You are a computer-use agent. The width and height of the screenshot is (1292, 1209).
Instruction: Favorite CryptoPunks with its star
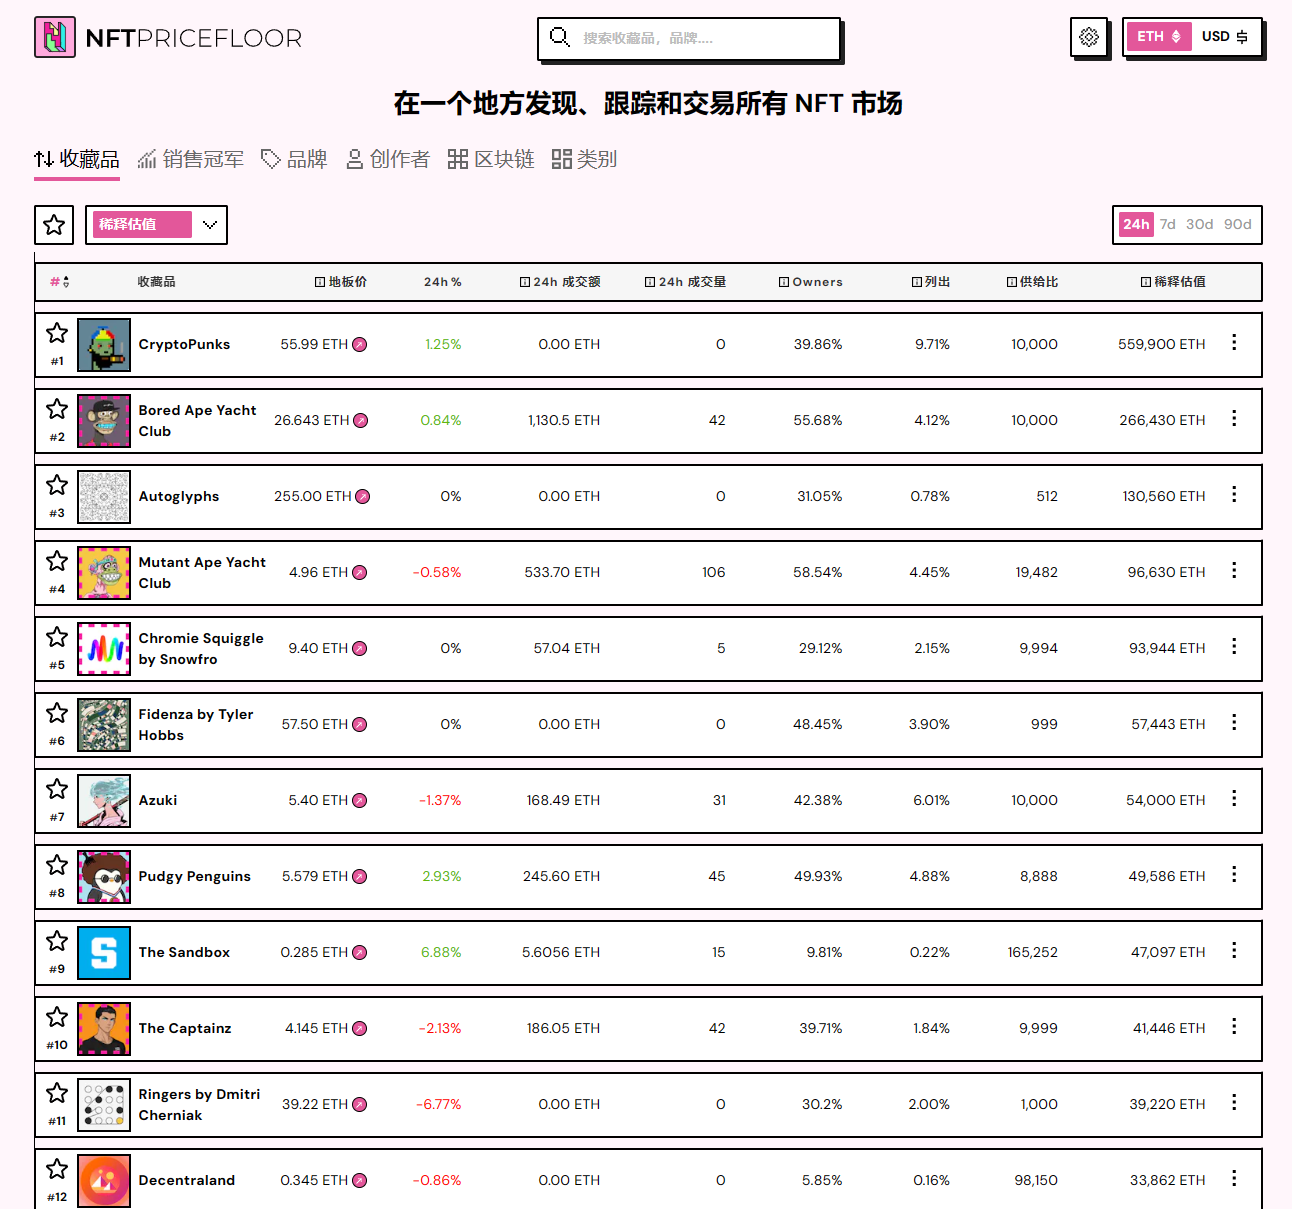tap(57, 333)
